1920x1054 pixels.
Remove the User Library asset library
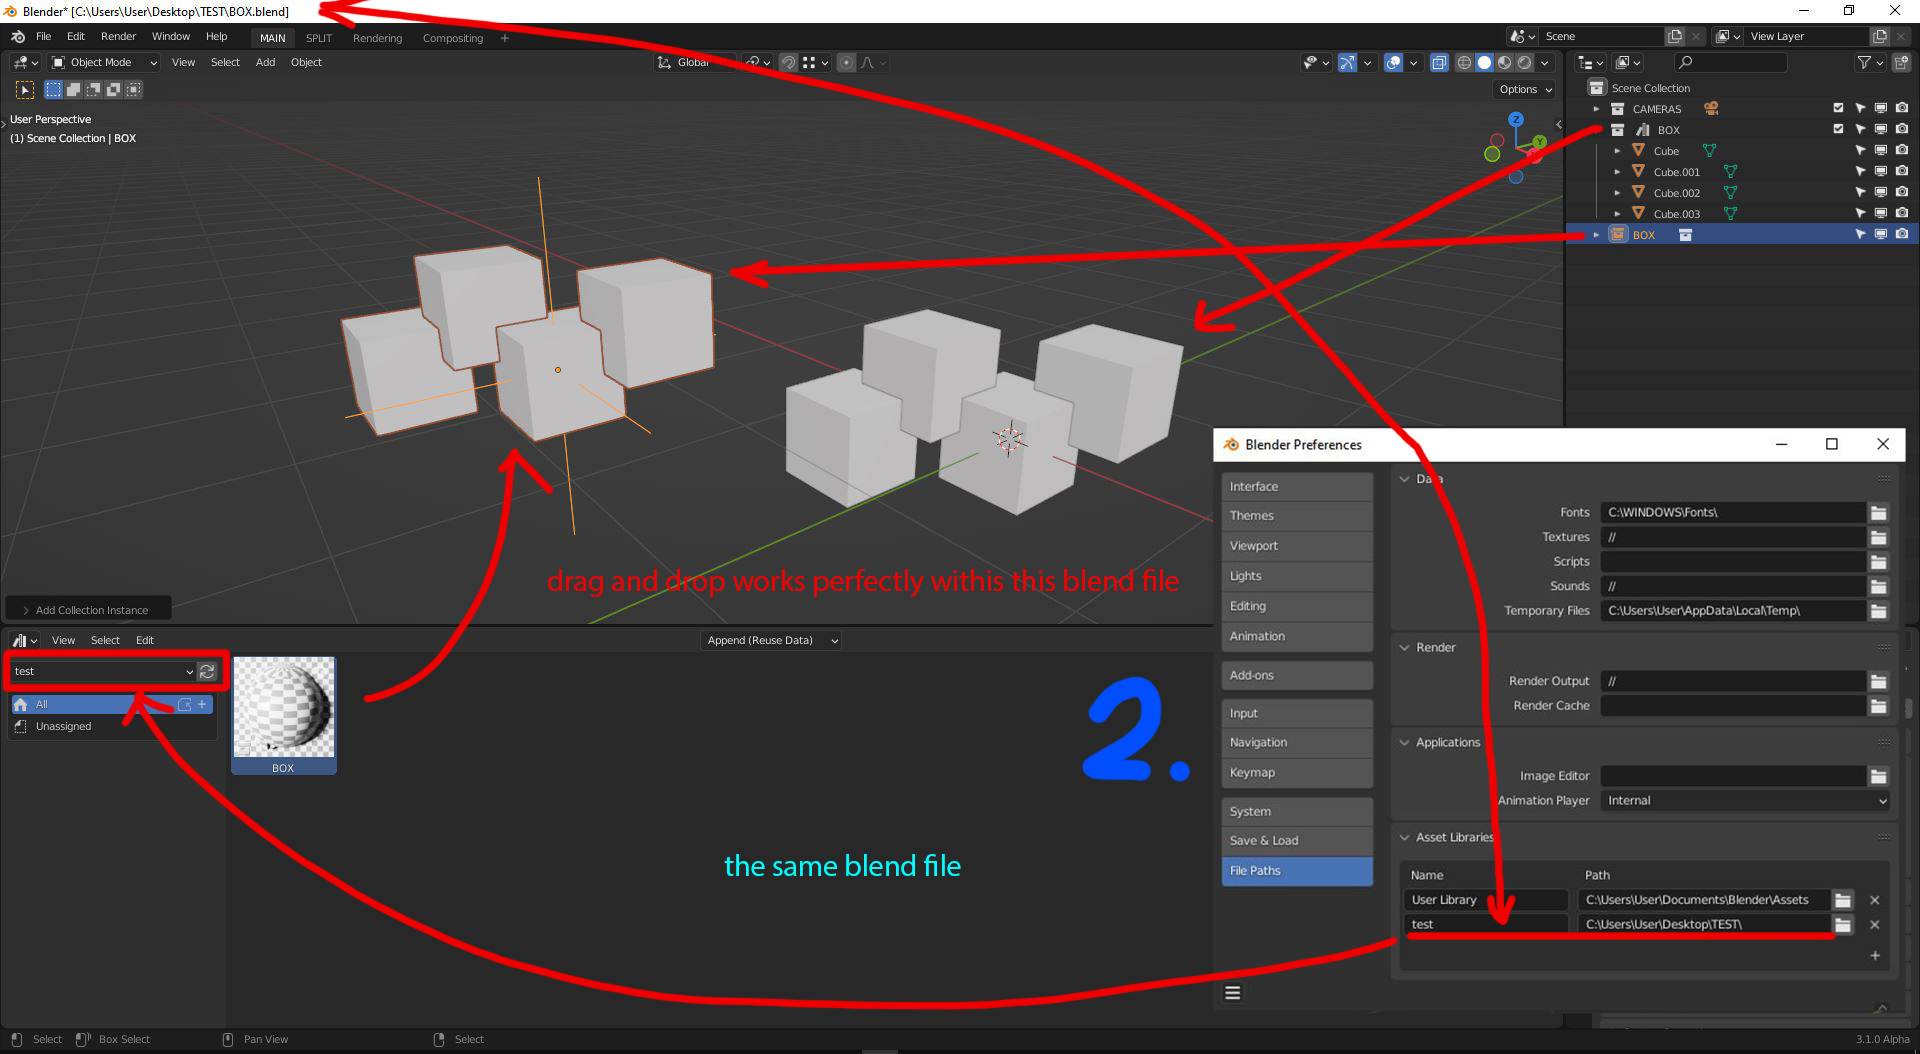[x=1875, y=900]
